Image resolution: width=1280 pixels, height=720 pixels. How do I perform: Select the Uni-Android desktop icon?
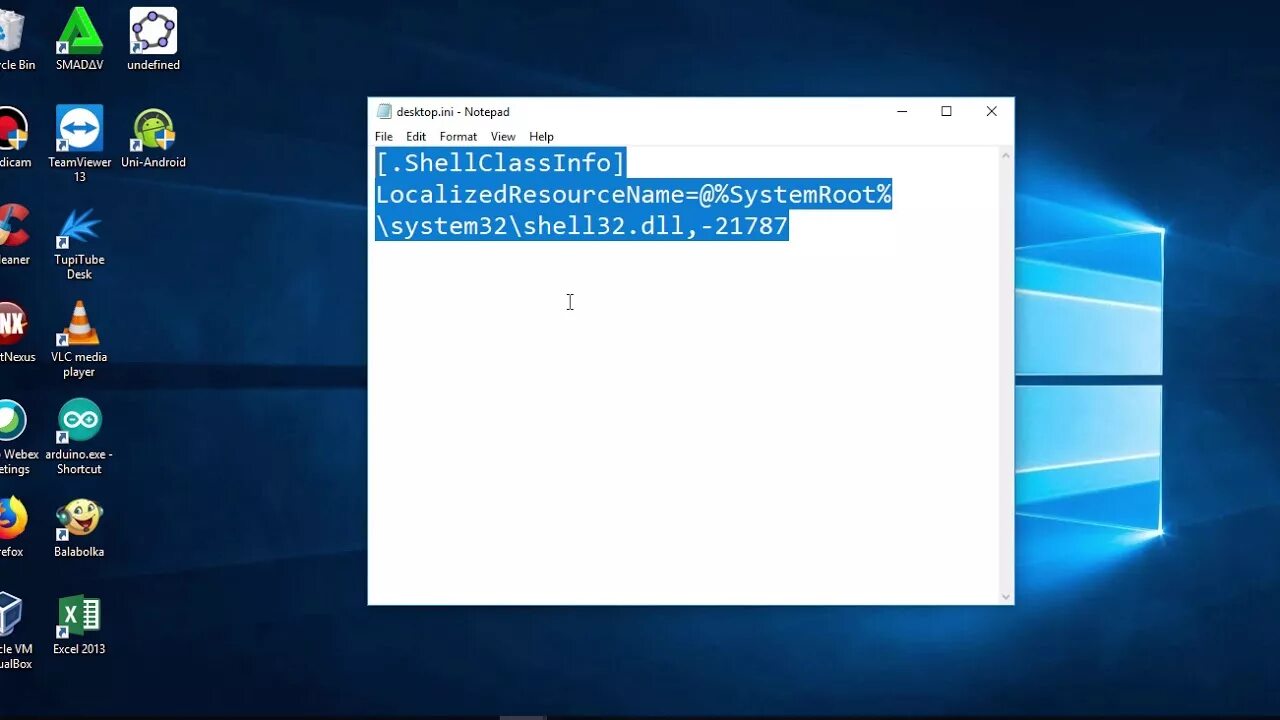pyautogui.click(x=153, y=137)
